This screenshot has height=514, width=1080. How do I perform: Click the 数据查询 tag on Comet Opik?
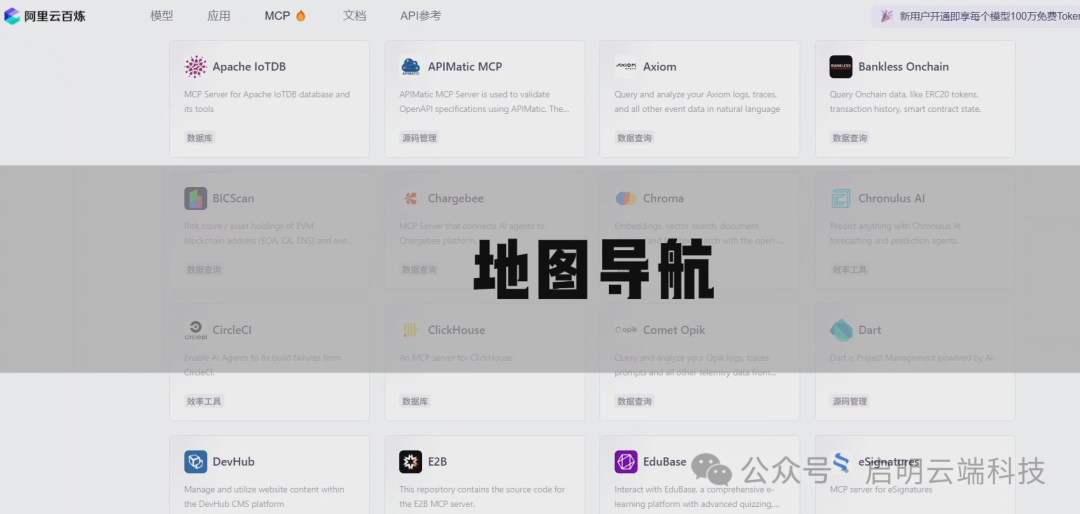click(x=634, y=401)
